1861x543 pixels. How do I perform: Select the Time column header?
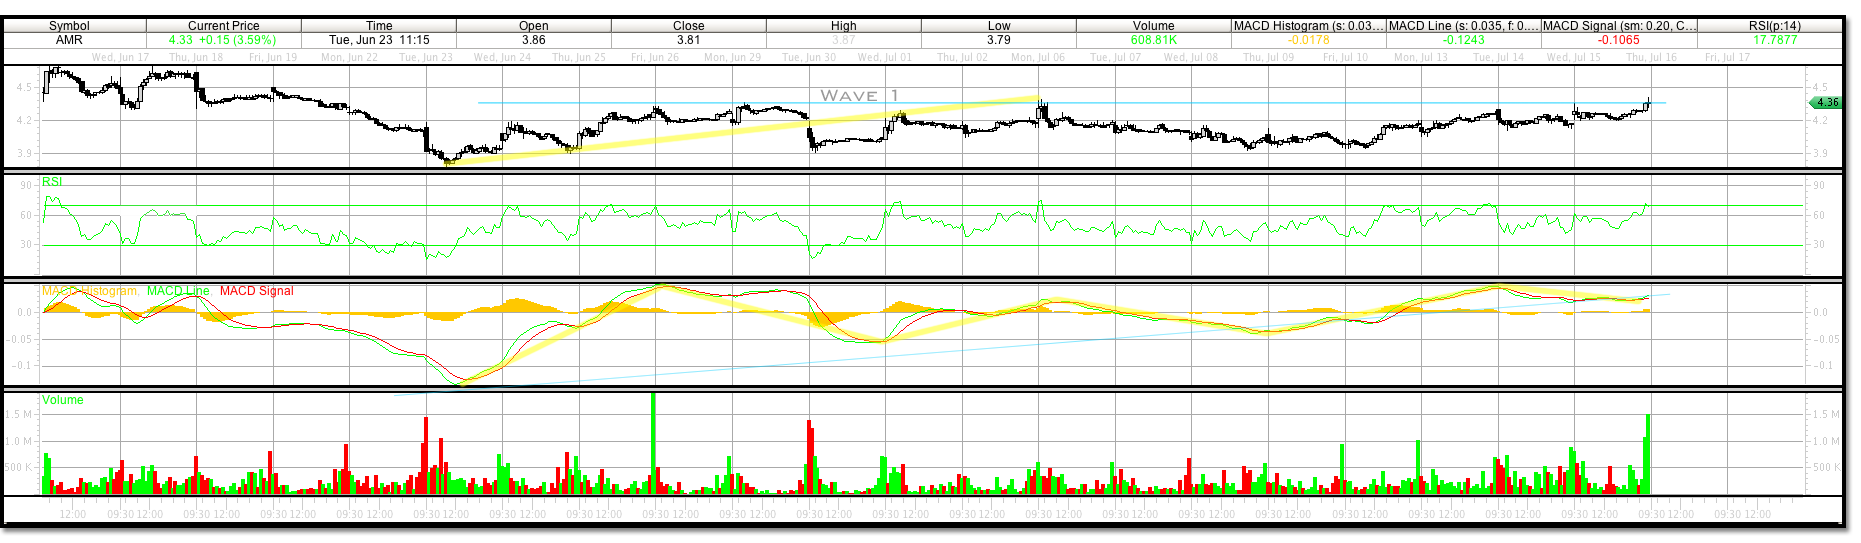379,26
